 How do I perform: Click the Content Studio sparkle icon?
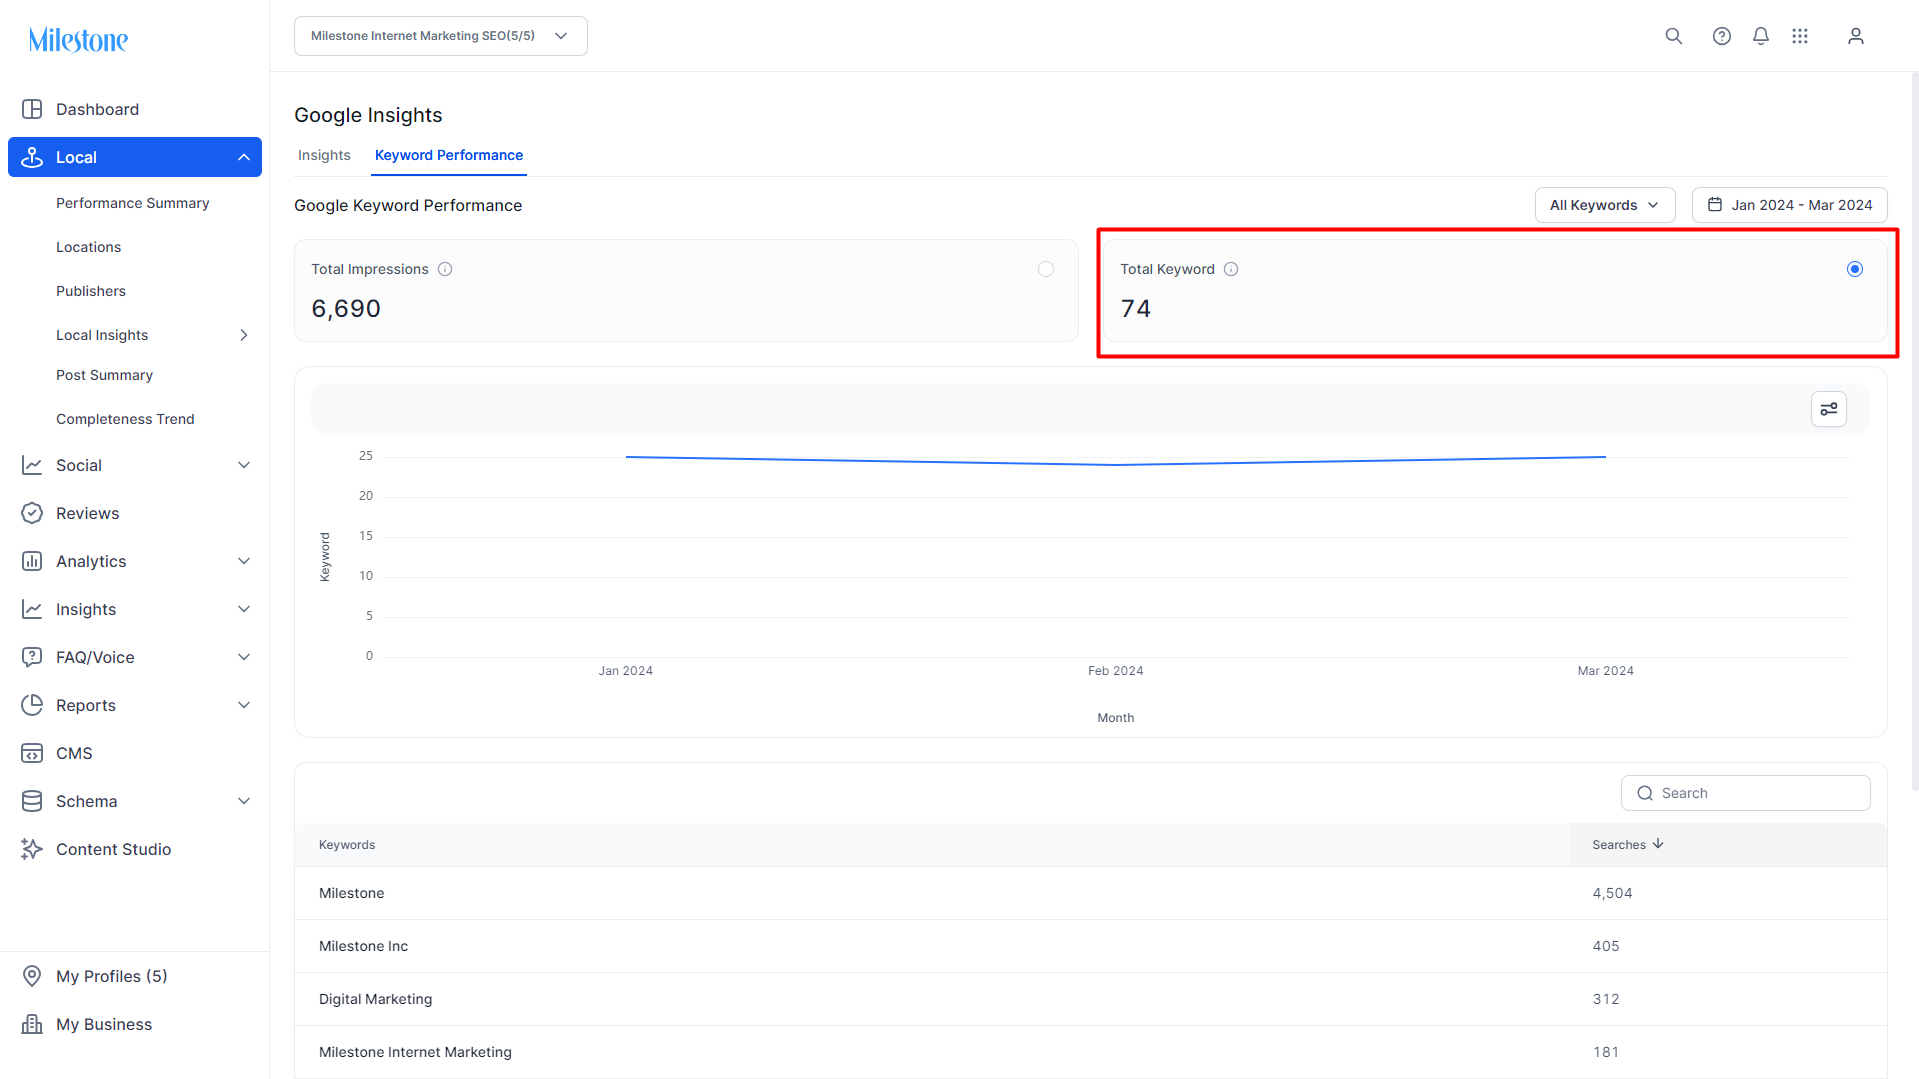32,849
